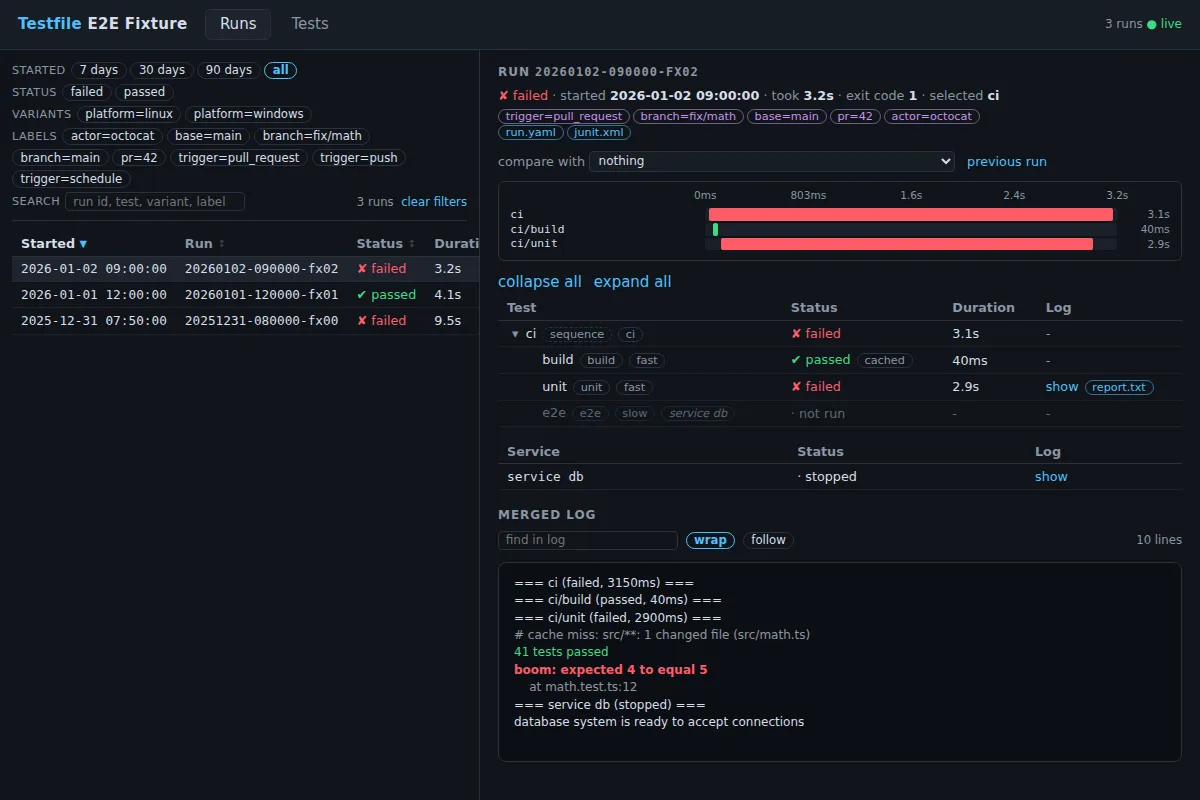This screenshot has height=800, width=1200.
Task: Collapse the ci test tree triangle
Action: click(x=515, y=334)
